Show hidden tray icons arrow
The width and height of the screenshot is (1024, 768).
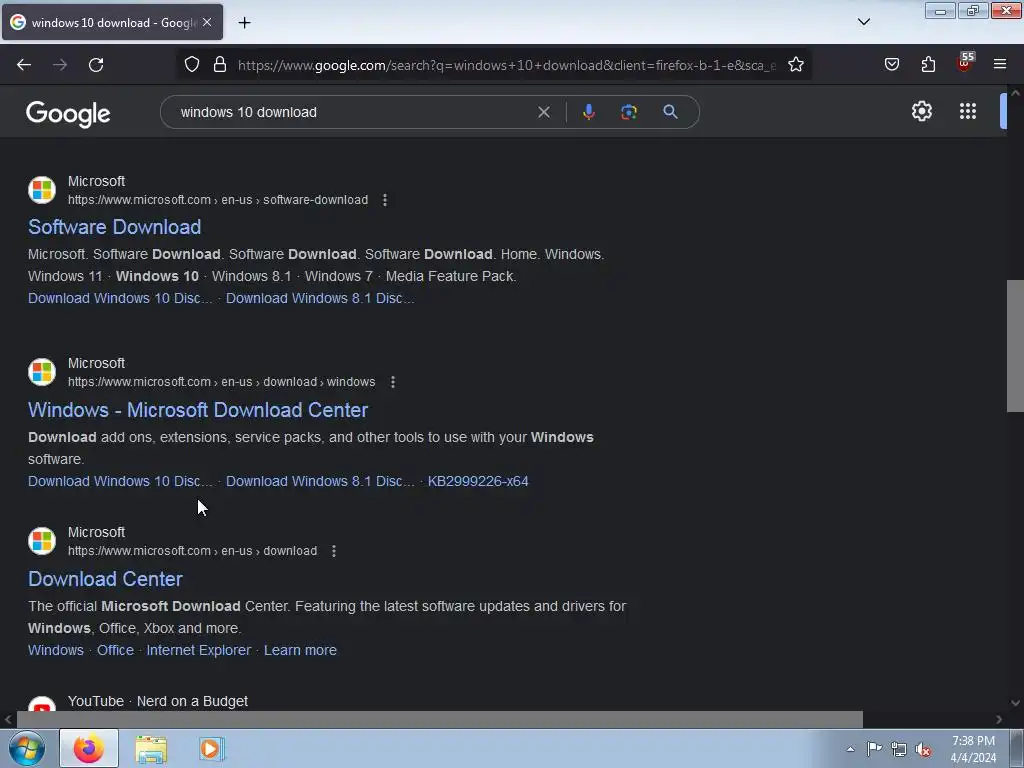pyautogui.click(x=850, y=749)
